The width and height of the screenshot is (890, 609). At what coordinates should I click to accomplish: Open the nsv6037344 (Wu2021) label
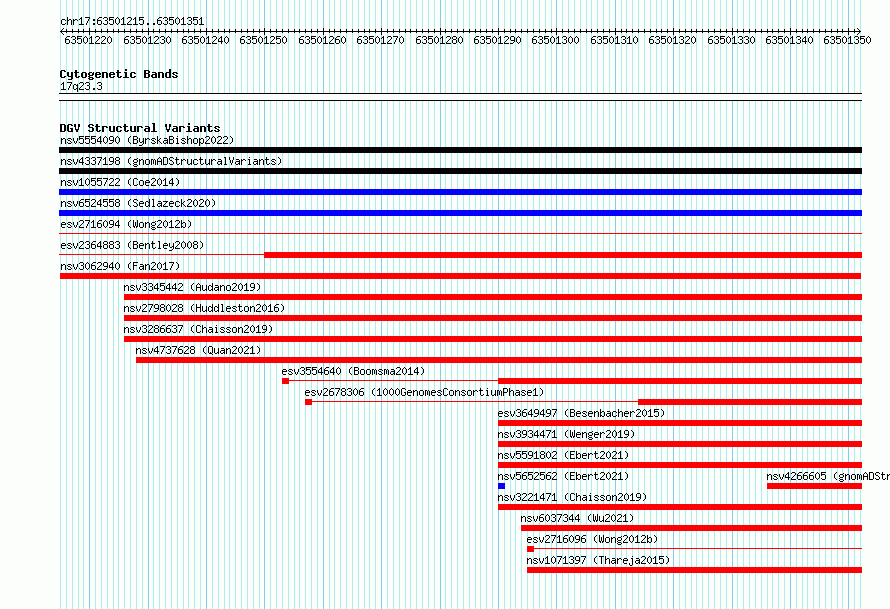[x=577, y=518]
